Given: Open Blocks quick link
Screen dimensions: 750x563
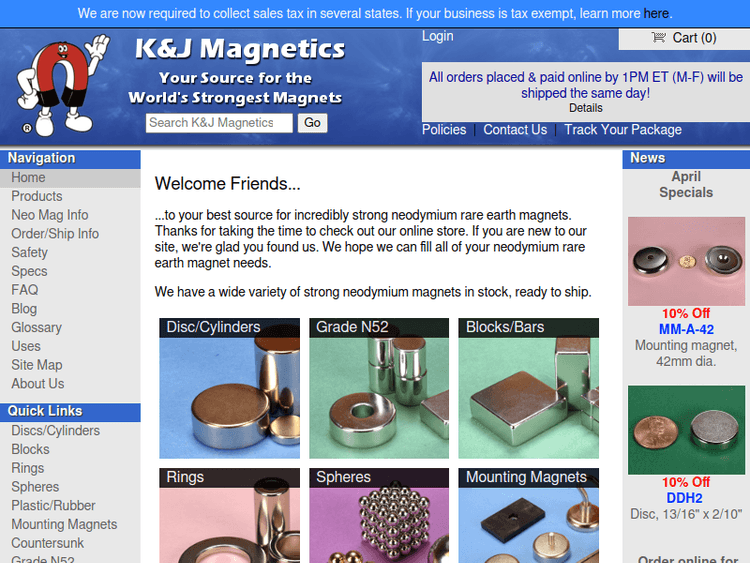Looking at the screenshot, I should [70, 449].
